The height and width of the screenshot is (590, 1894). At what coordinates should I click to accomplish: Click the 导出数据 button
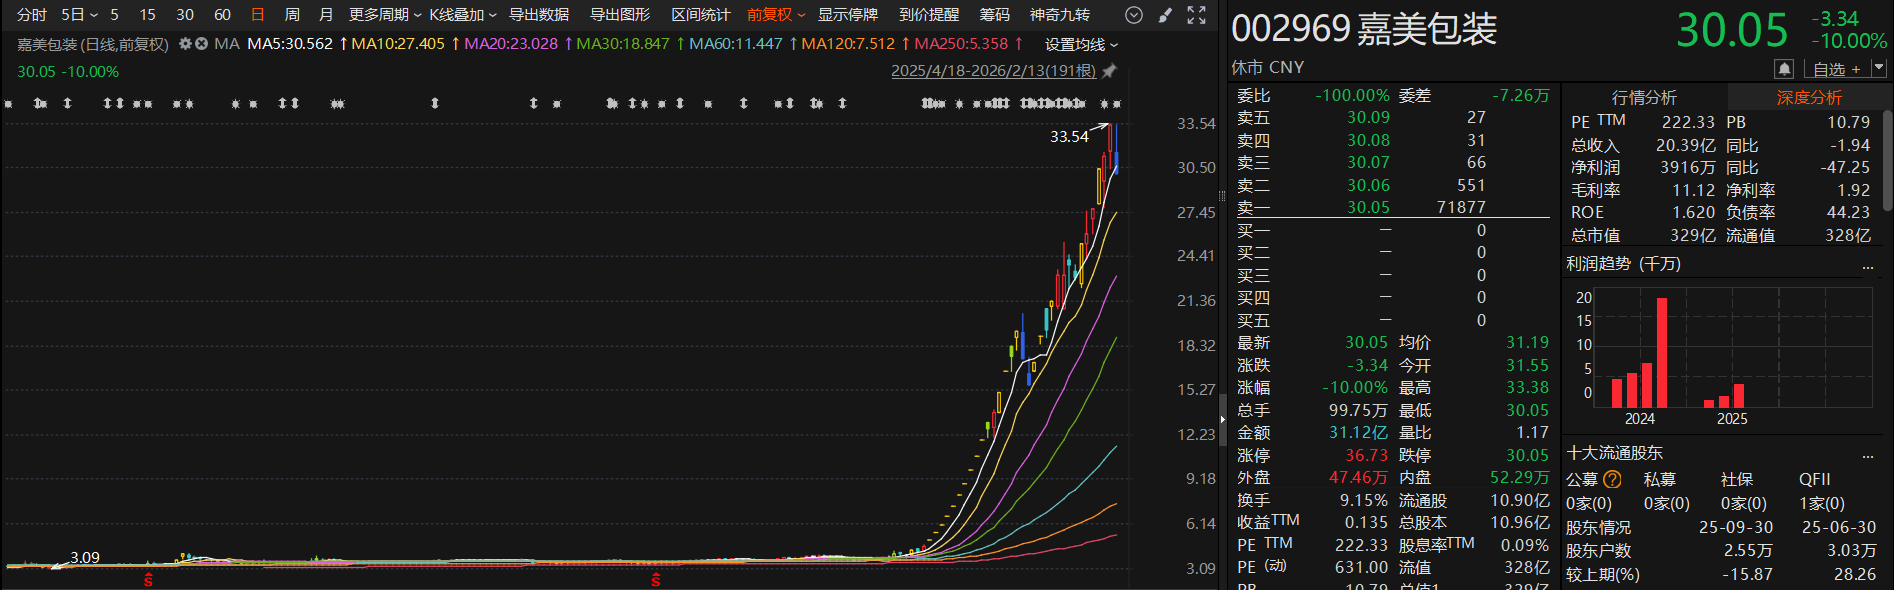(539, 15)
